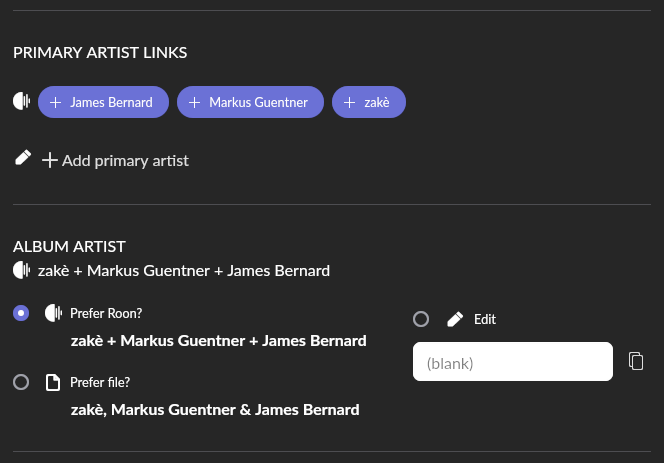Screen dimensions: 664x463
Task: Click the Prefer file artist name text
Action: pos(215,409)
